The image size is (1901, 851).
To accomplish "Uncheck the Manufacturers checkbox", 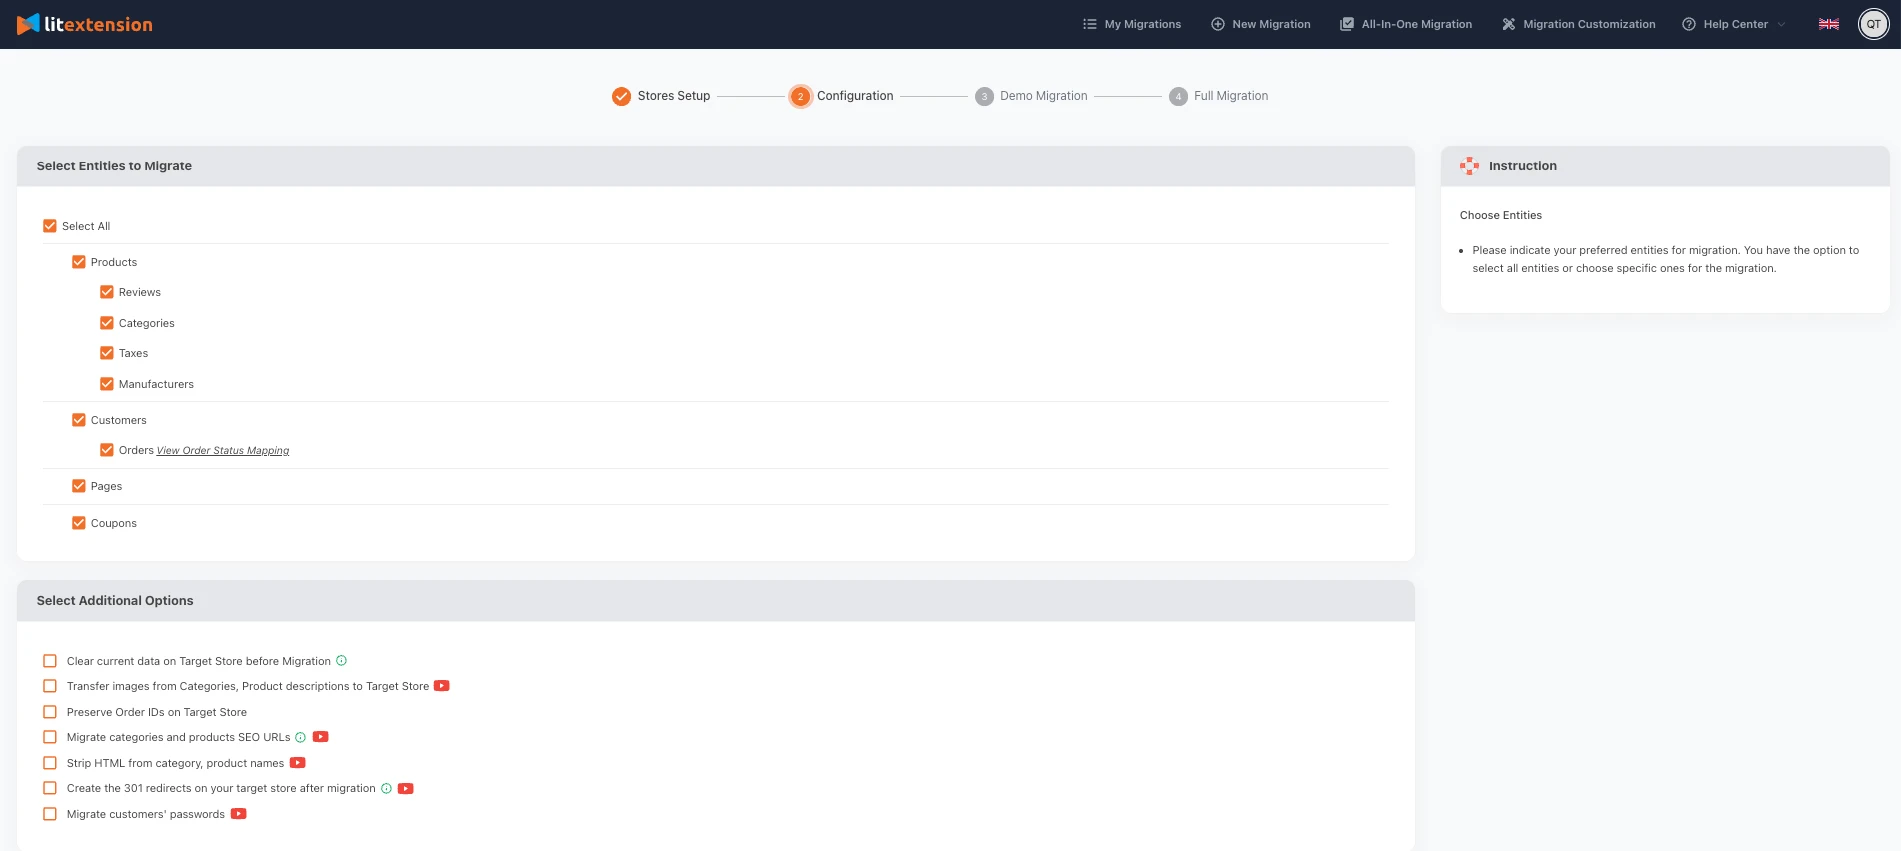I will (x=106, y=384).
